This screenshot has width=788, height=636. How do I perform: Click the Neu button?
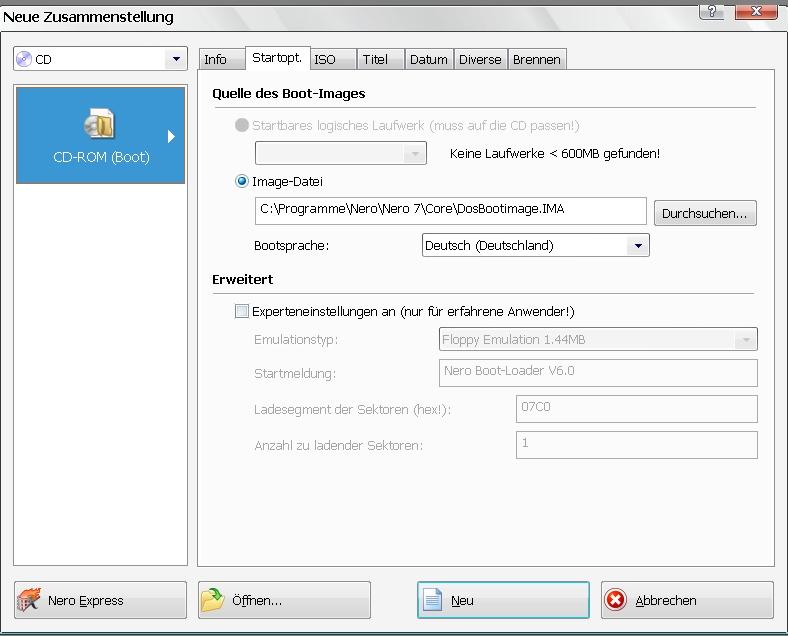tap(503, 600)
